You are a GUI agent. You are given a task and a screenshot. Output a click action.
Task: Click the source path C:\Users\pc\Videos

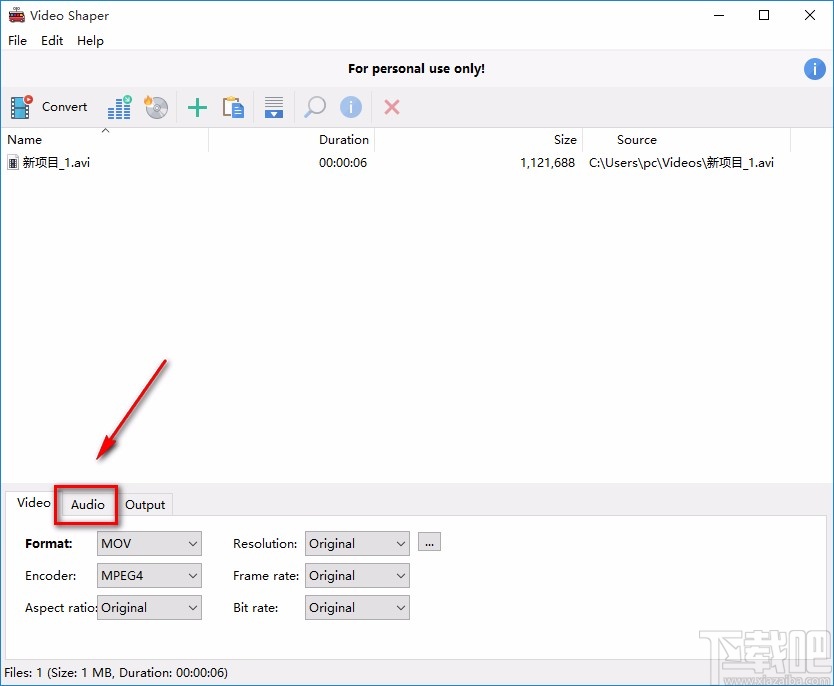pos(681,162)
